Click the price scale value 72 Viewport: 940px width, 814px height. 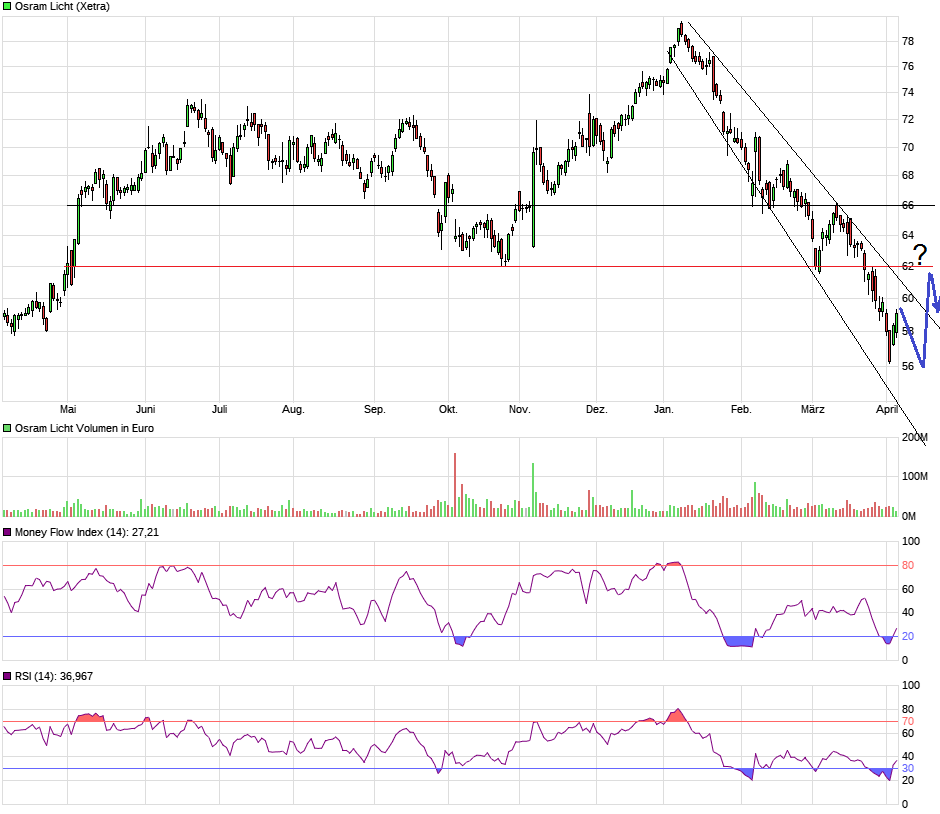tap(908, 119)
